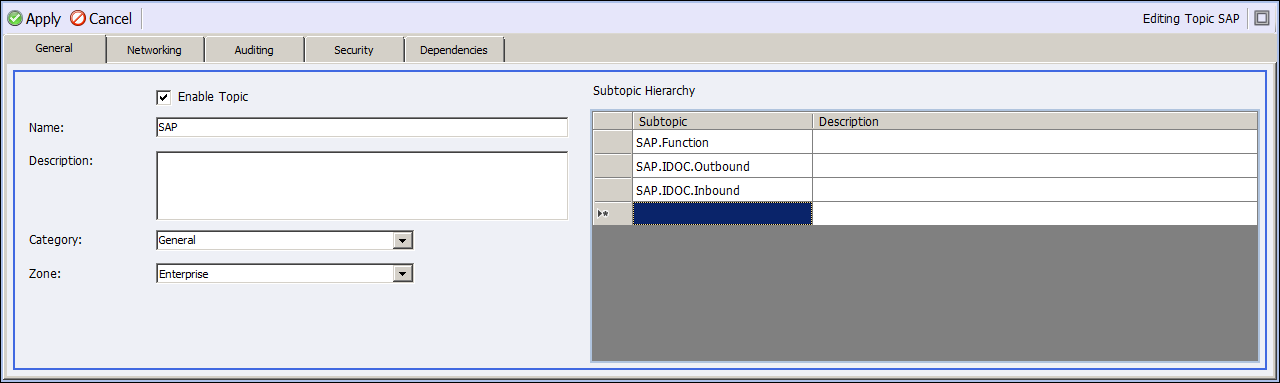The image size is (1280, 383).
Task: Click the row header of SAP.IDOC.Outbound
Action: click(x=613, y=166)
